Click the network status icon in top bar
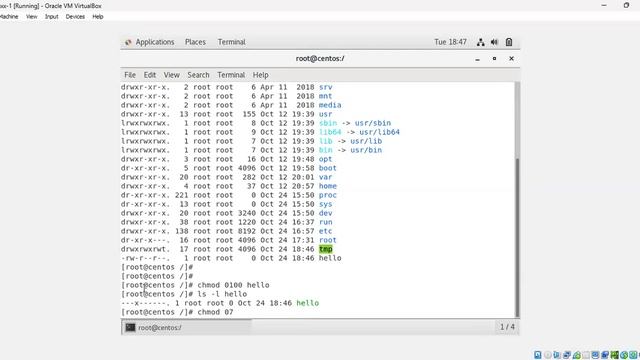The width and height of the screenshot is (640, 360). click(x=481, y=42)
